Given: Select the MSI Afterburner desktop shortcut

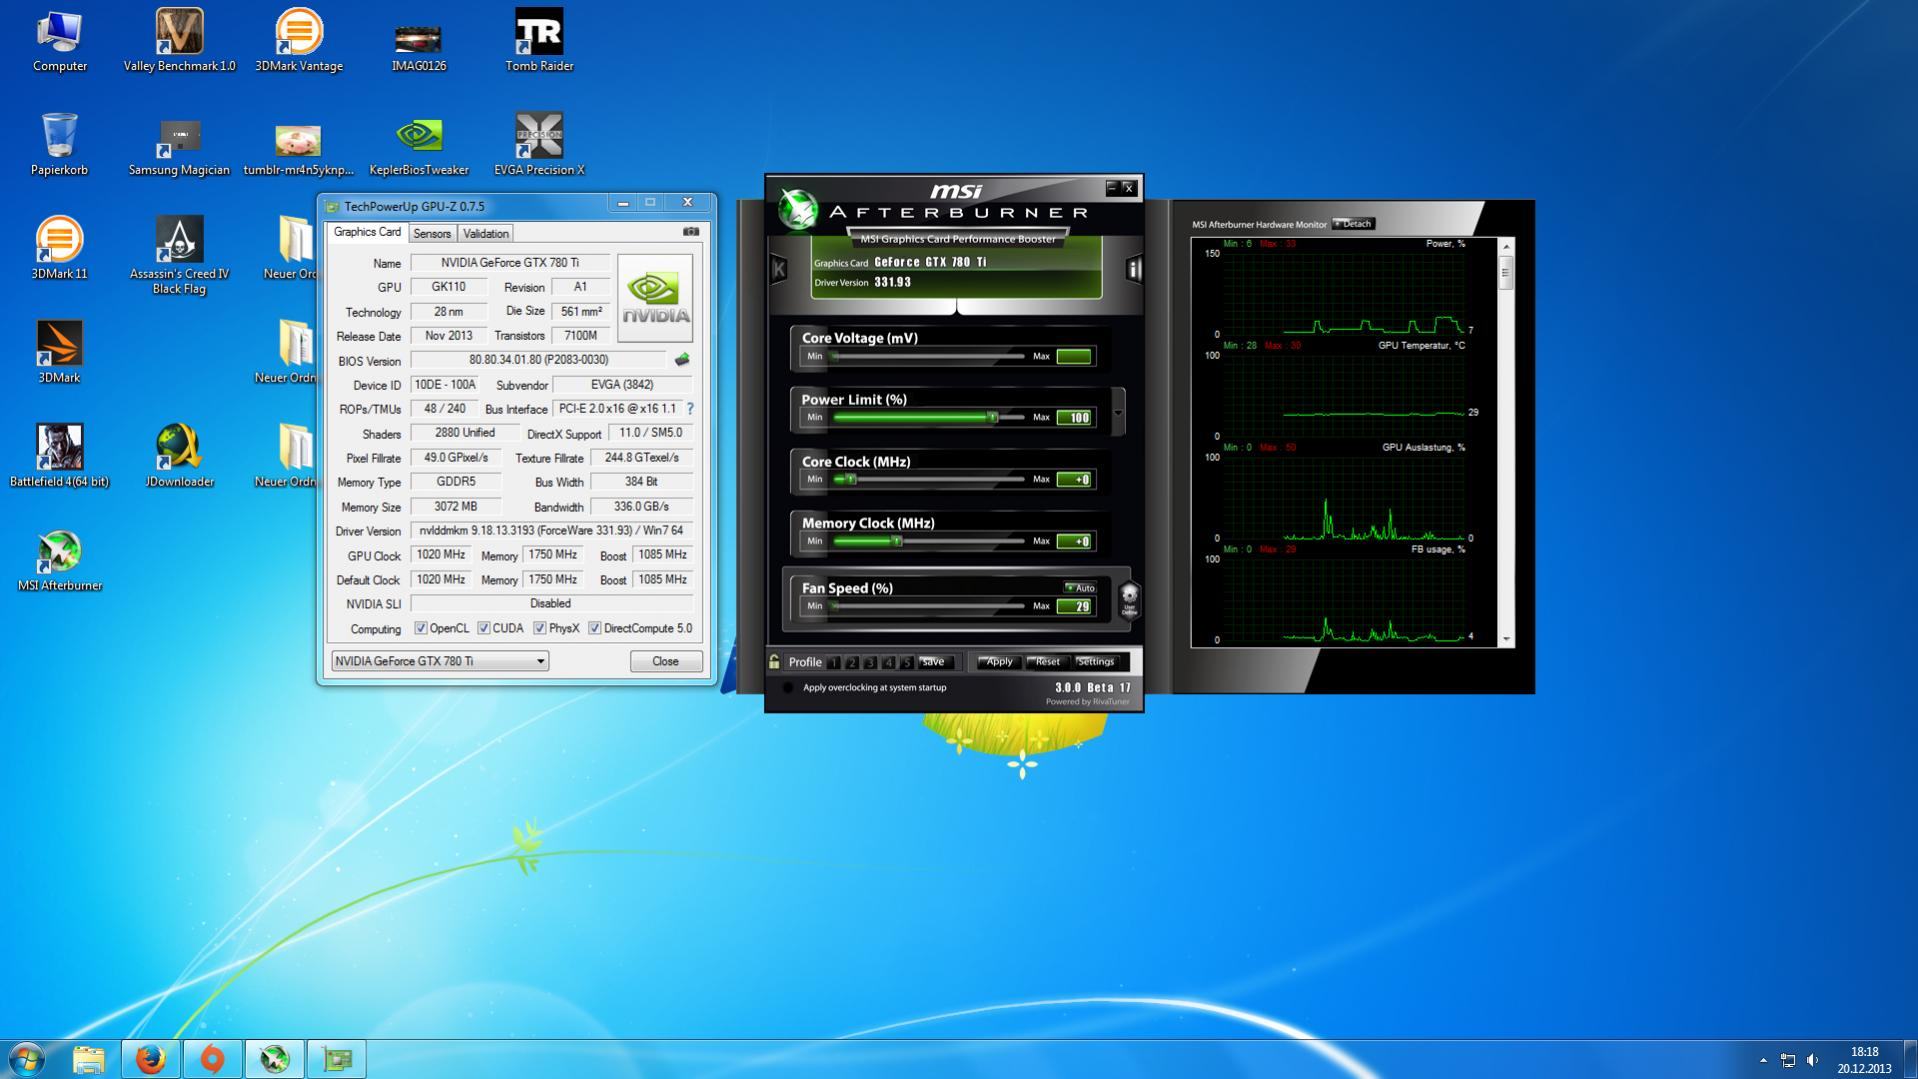Looking at the screenshot, I should [60, 561].
